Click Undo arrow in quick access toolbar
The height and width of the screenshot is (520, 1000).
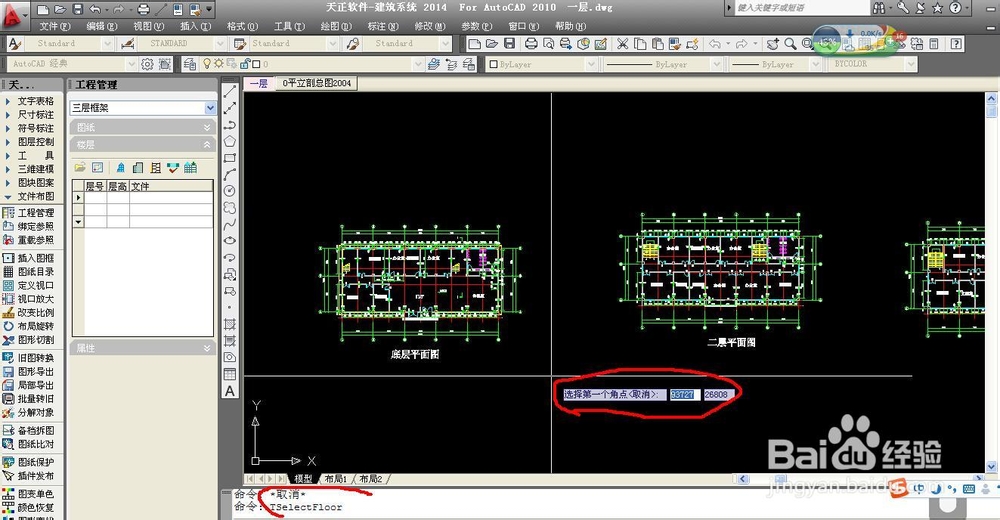click(95, 9)
